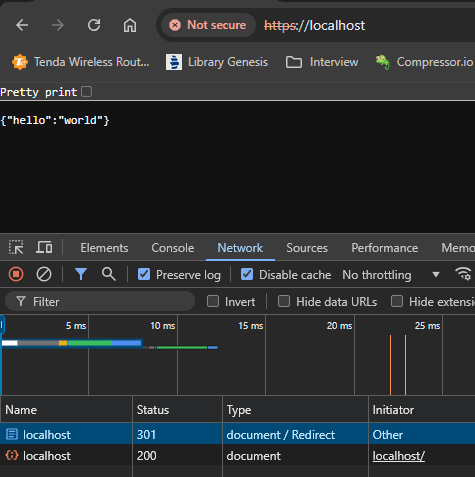Check the Hide data URLs checkbox

click(284, 301)
